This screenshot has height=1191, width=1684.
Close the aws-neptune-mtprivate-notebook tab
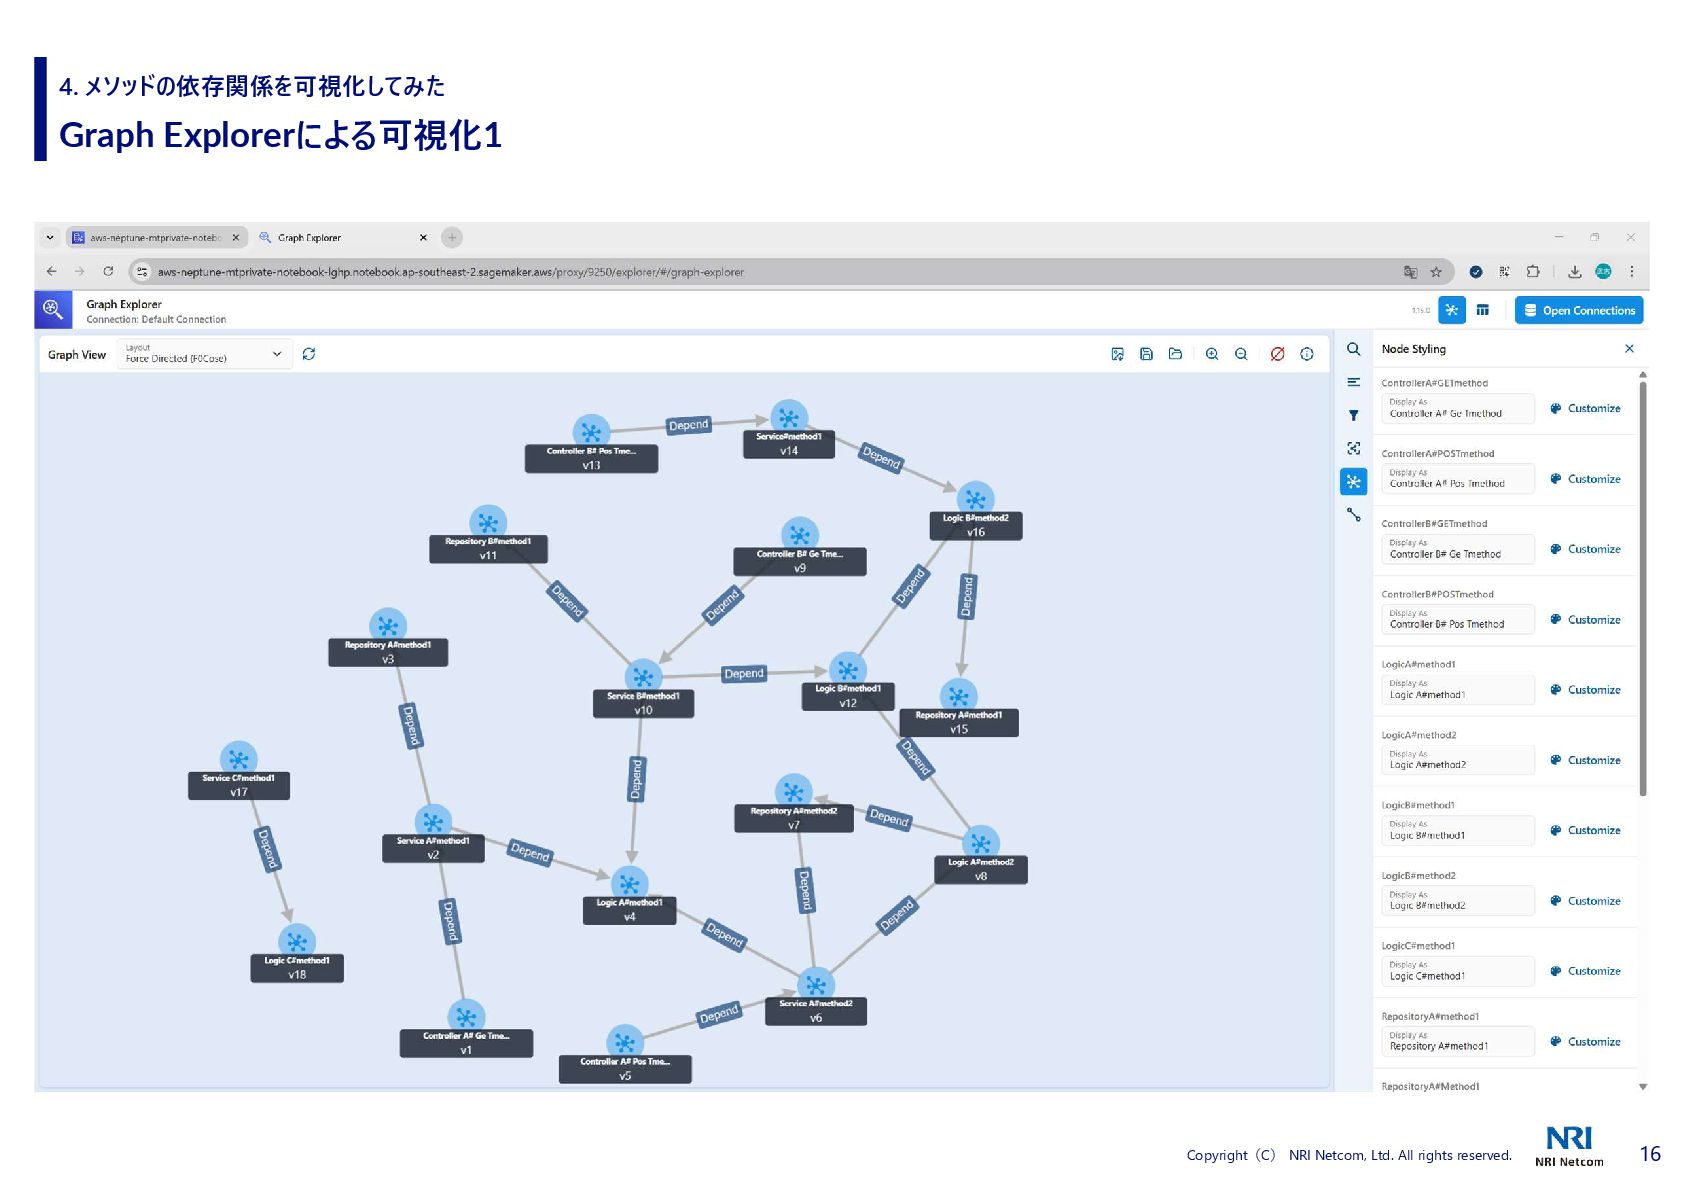point(236,238)
